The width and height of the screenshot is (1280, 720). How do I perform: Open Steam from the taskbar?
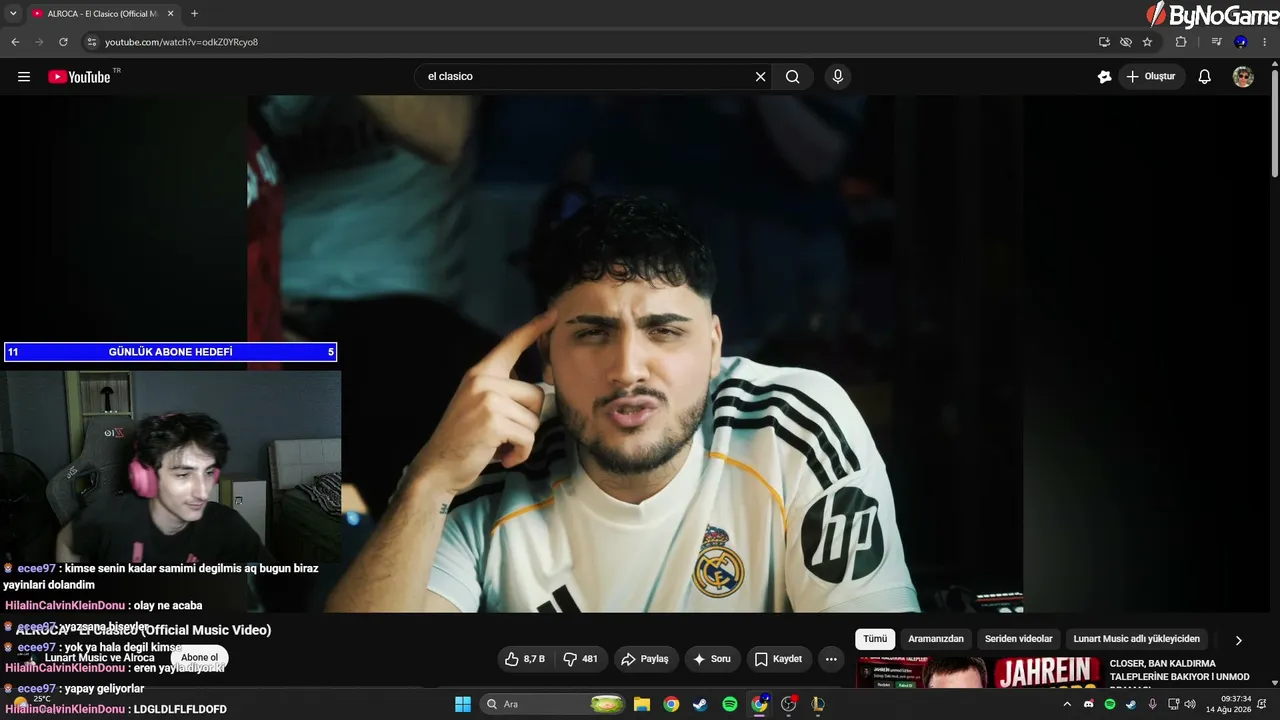tap(700, 704)
